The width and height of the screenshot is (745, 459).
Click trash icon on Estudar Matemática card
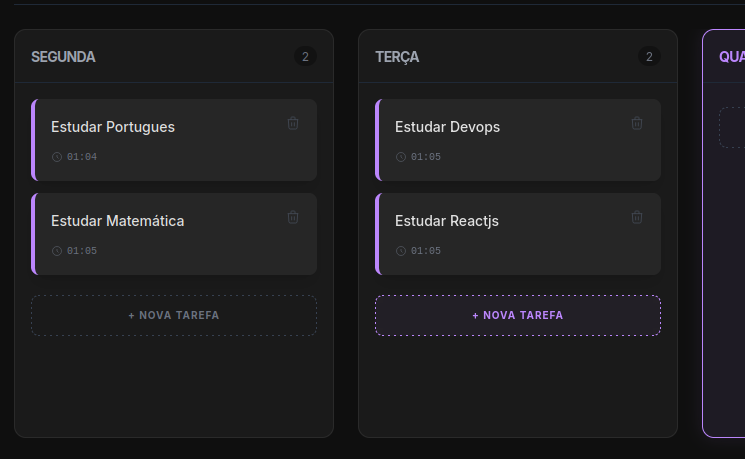[293, 217]
